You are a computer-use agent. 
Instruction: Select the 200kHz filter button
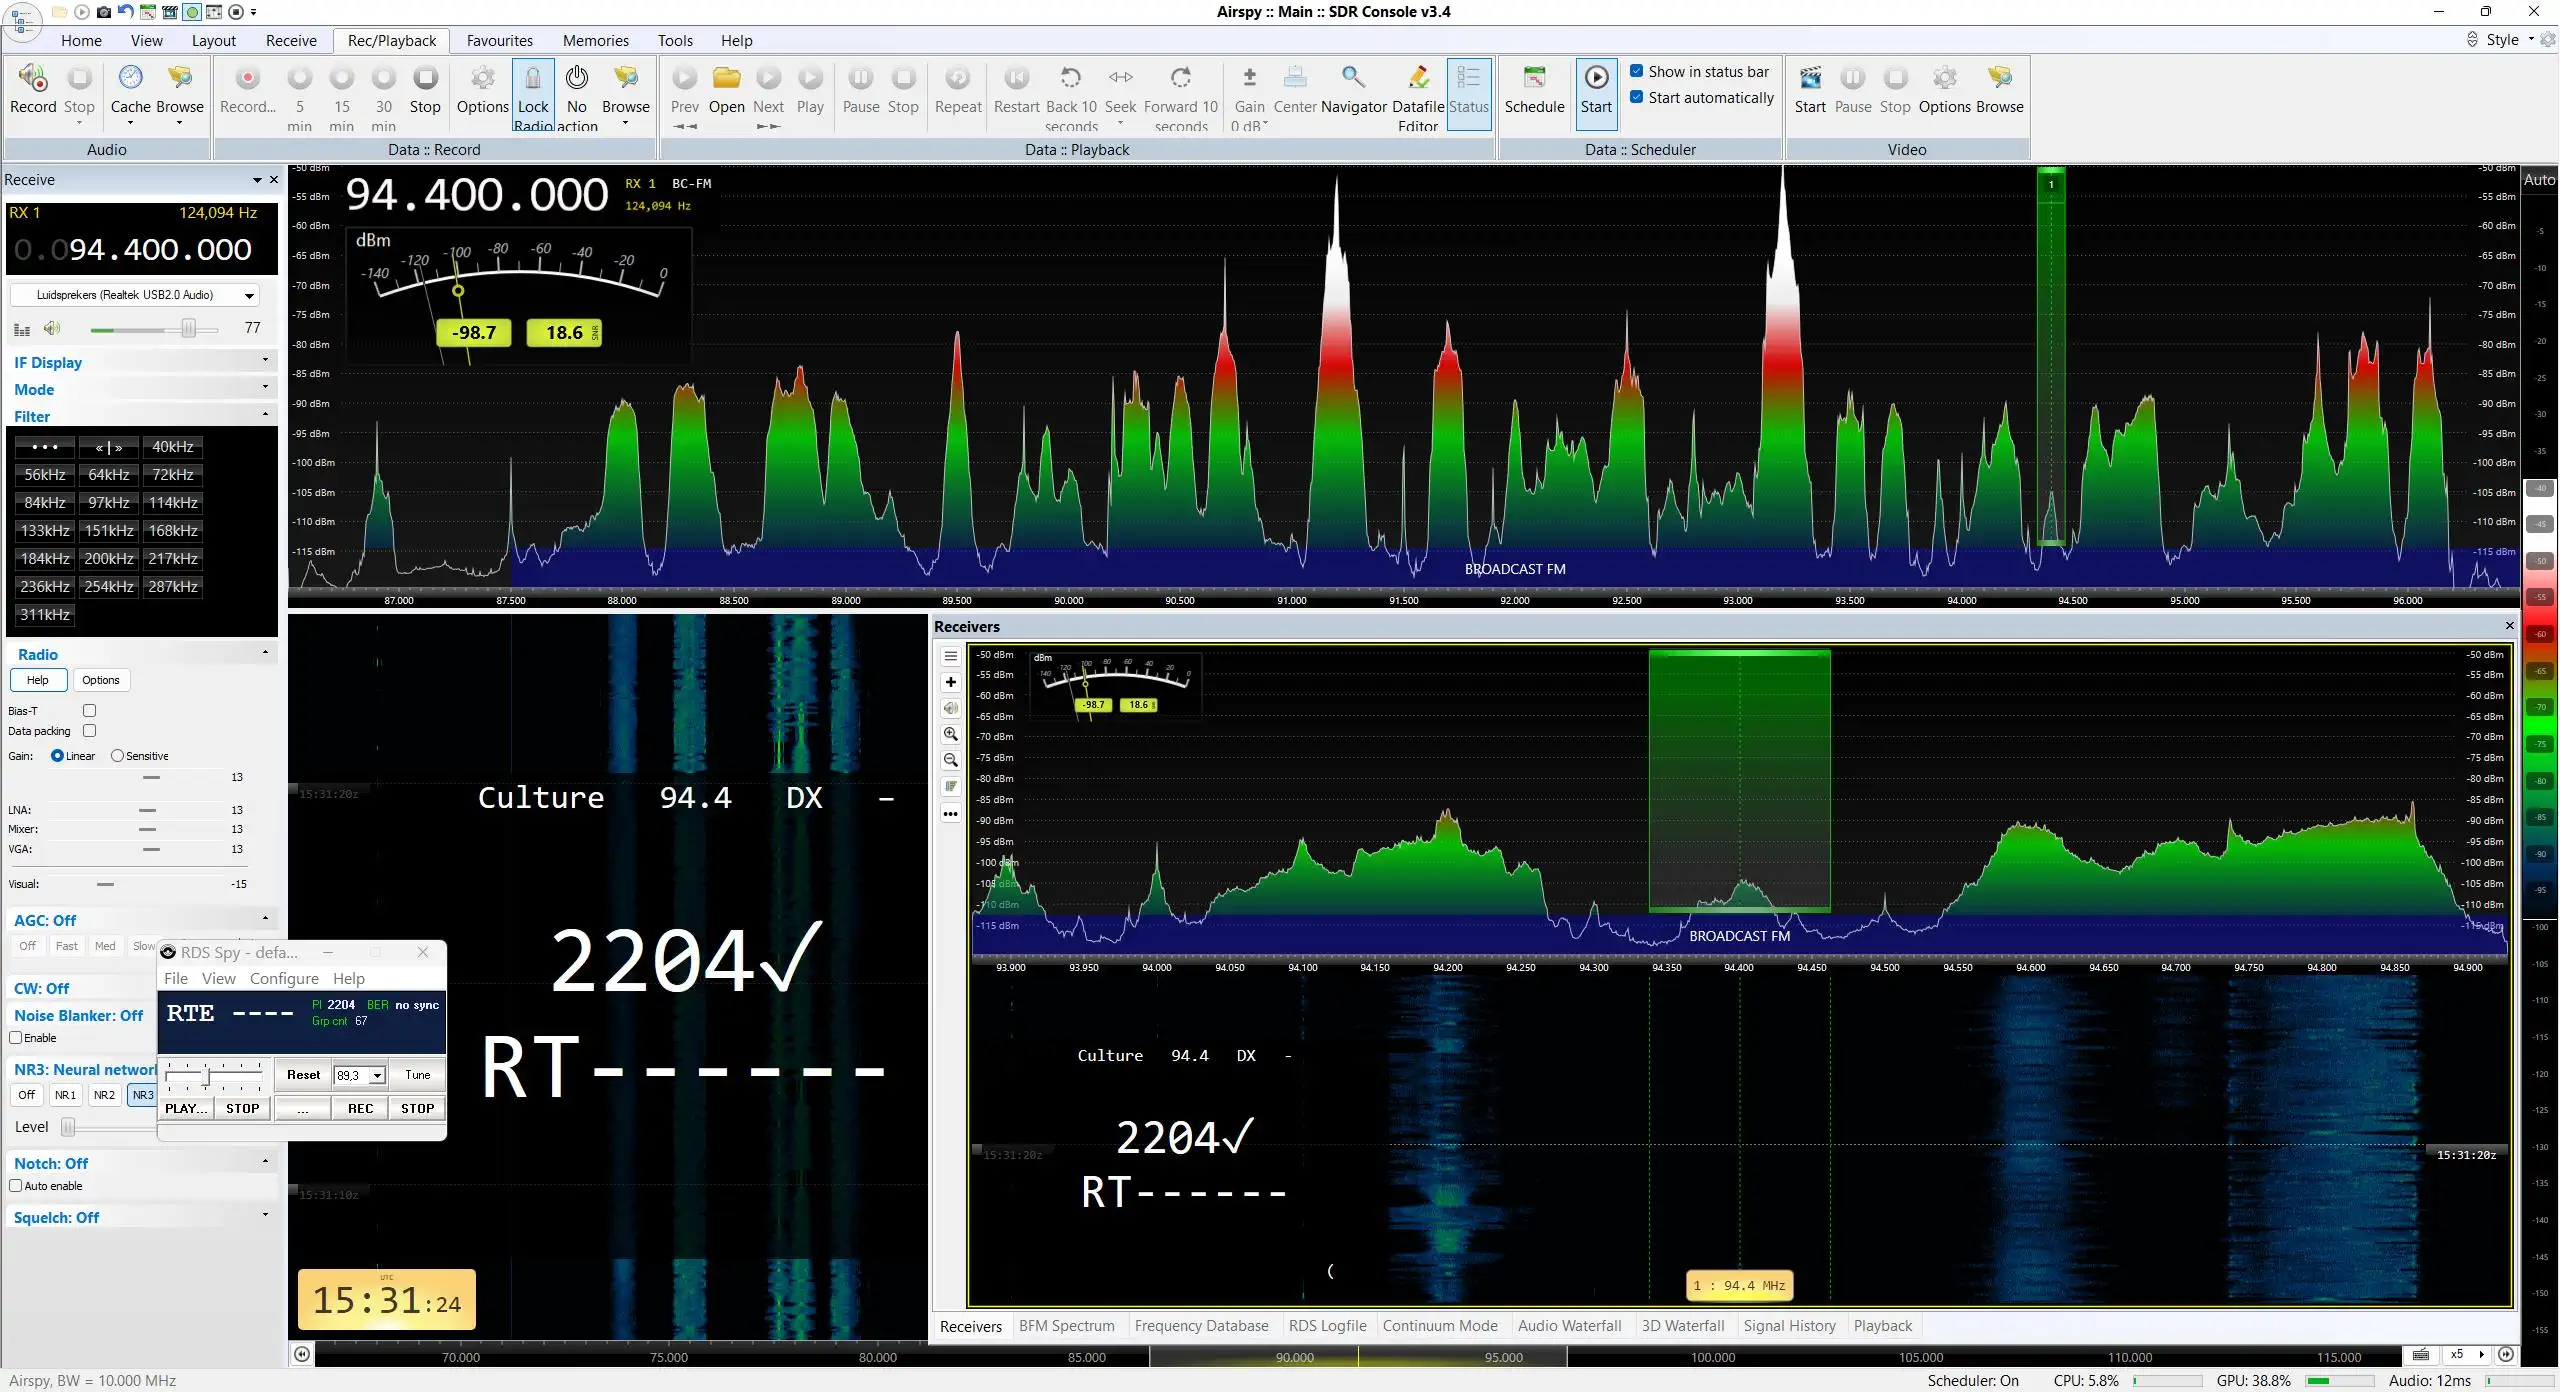(109, 559)
